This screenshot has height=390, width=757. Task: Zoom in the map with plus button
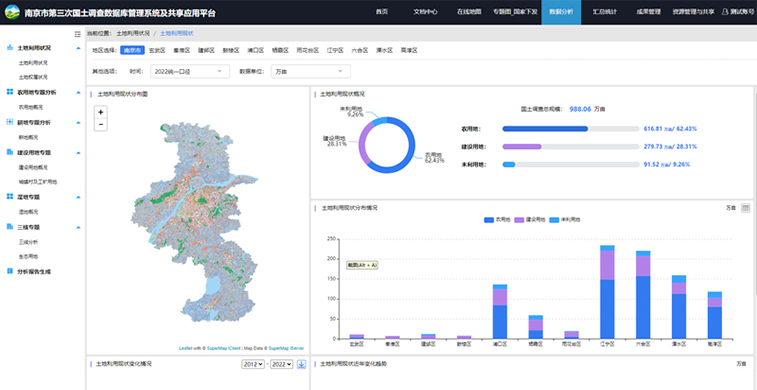tap(100, 112)
